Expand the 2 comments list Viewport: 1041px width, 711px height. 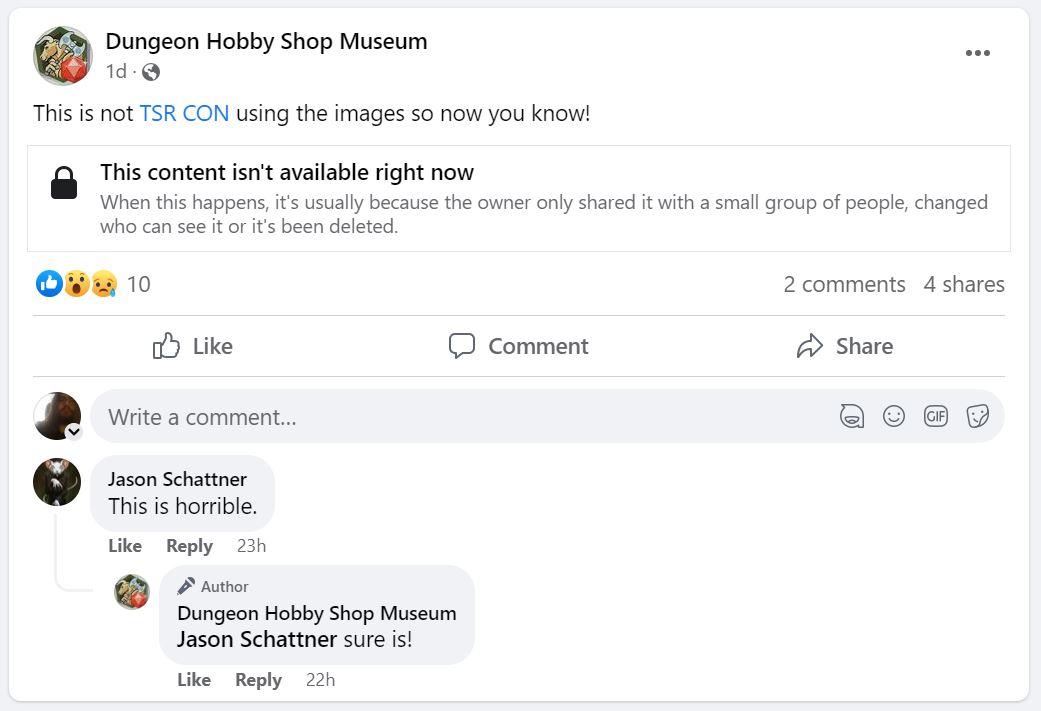844,284
